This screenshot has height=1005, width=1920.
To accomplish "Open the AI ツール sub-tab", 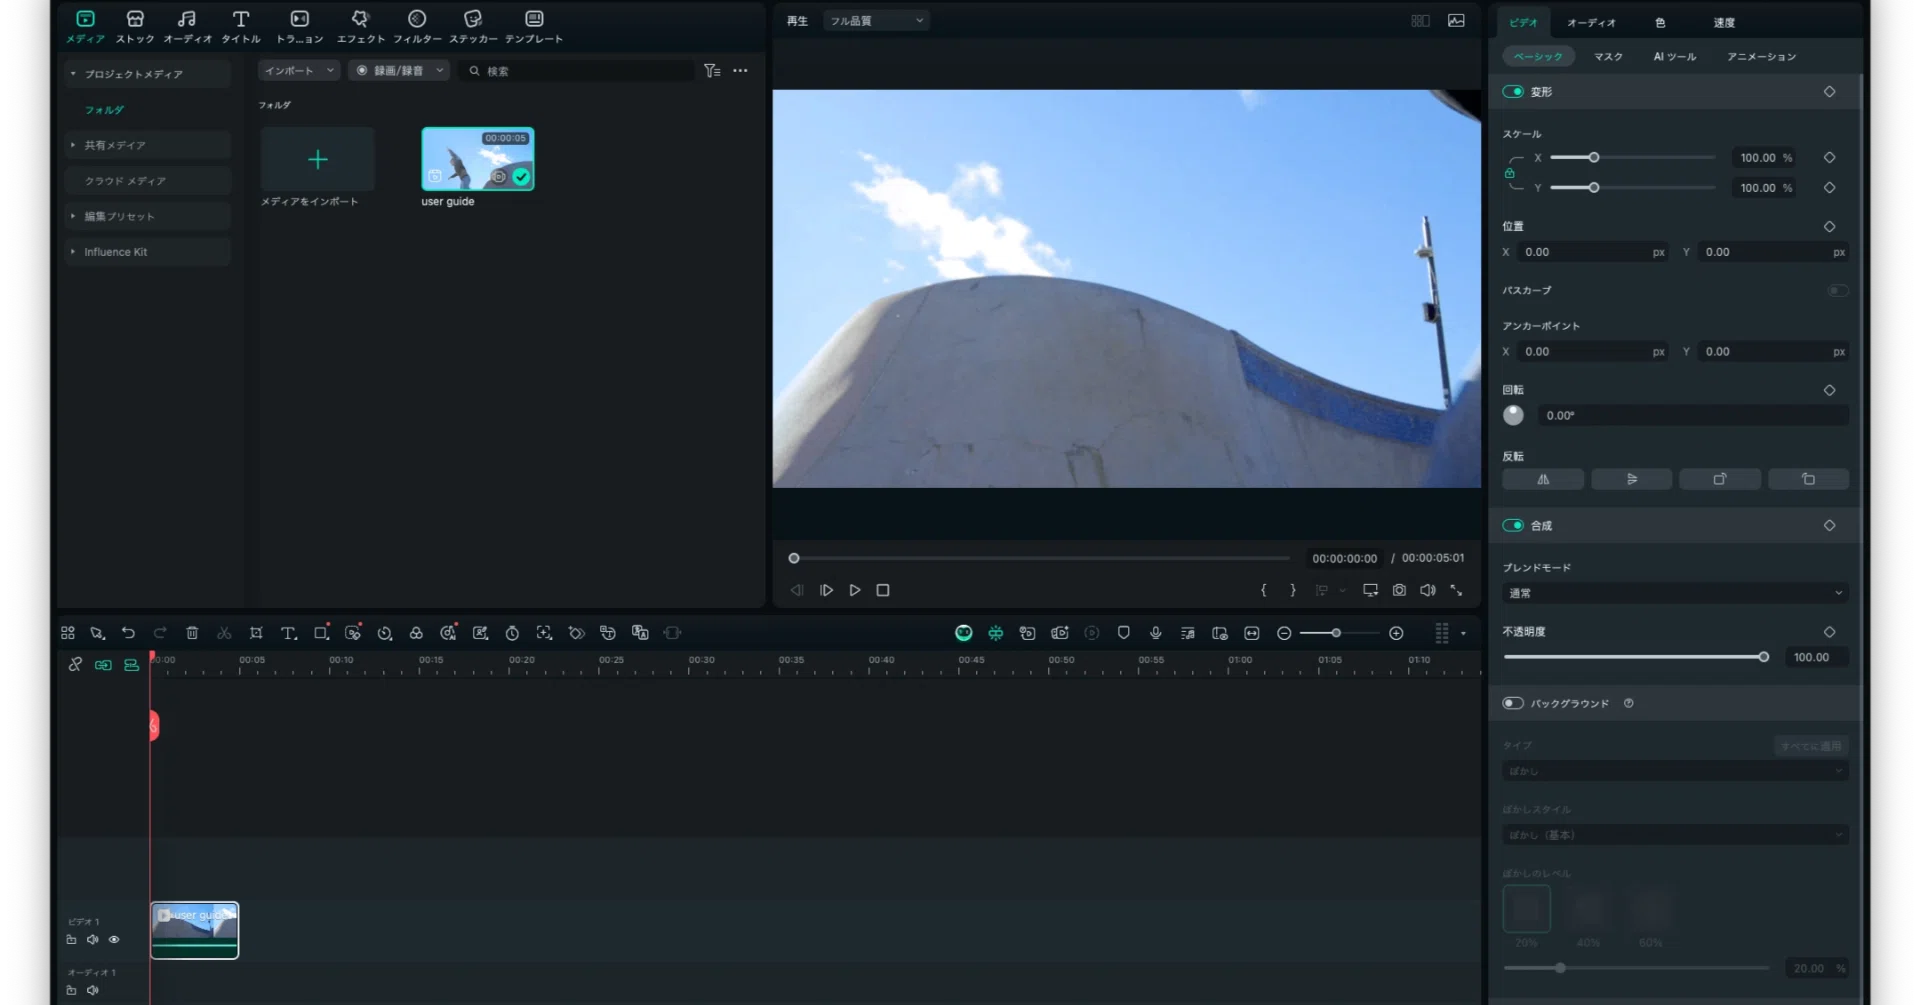I will [x=1674, y=57].
